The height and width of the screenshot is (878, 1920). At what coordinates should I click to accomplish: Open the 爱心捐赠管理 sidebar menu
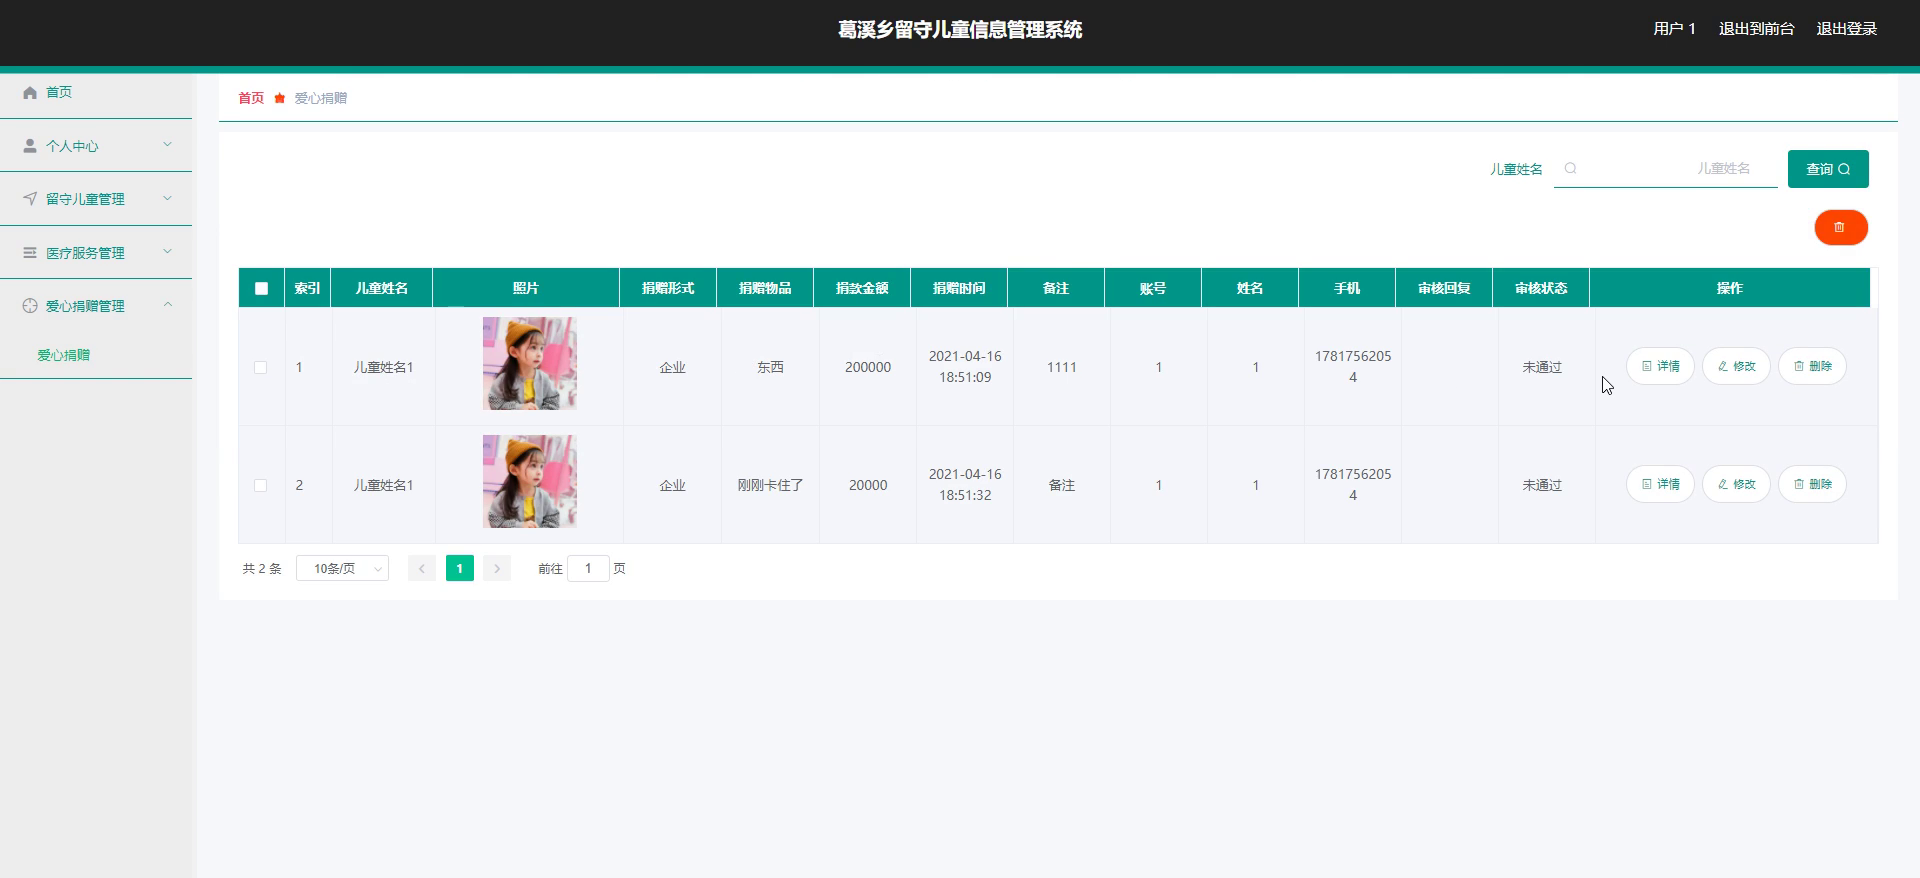96,306
